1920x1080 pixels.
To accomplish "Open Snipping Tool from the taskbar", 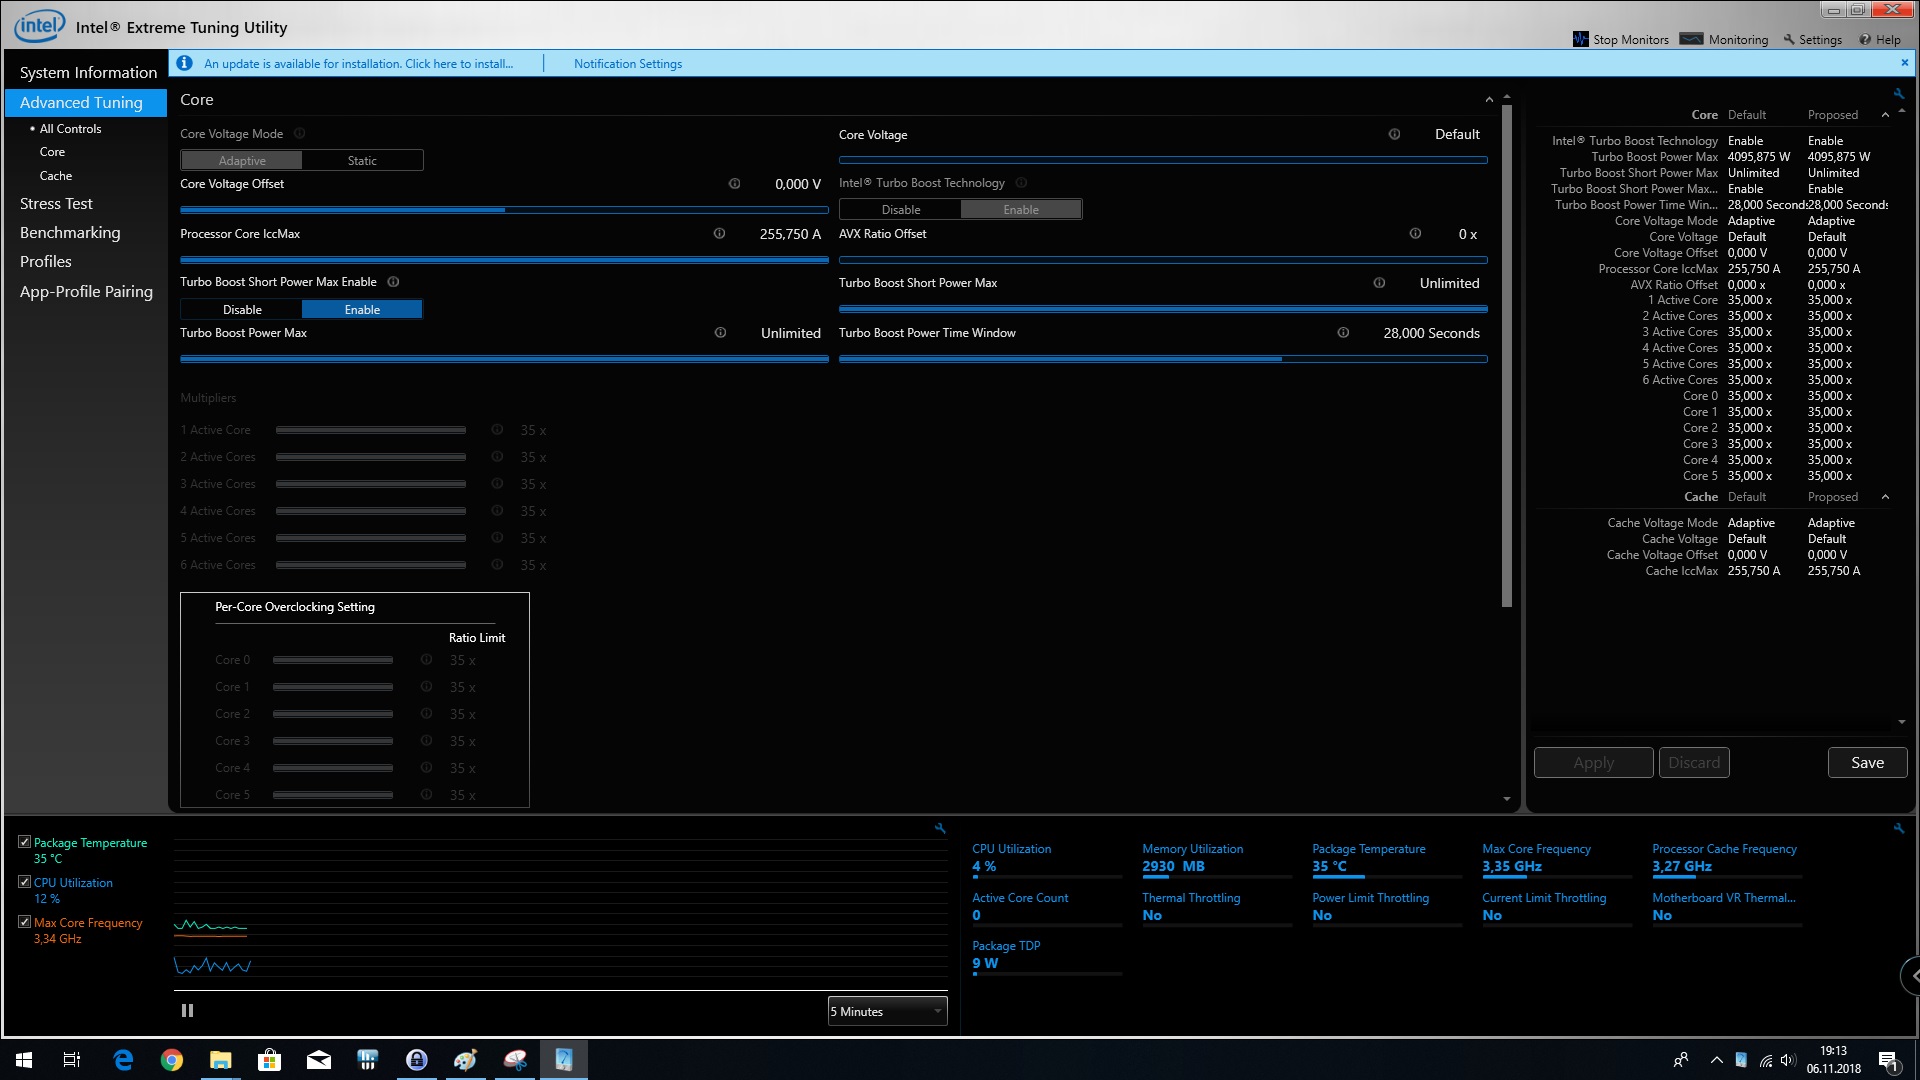I will (x=515, y=1060).
